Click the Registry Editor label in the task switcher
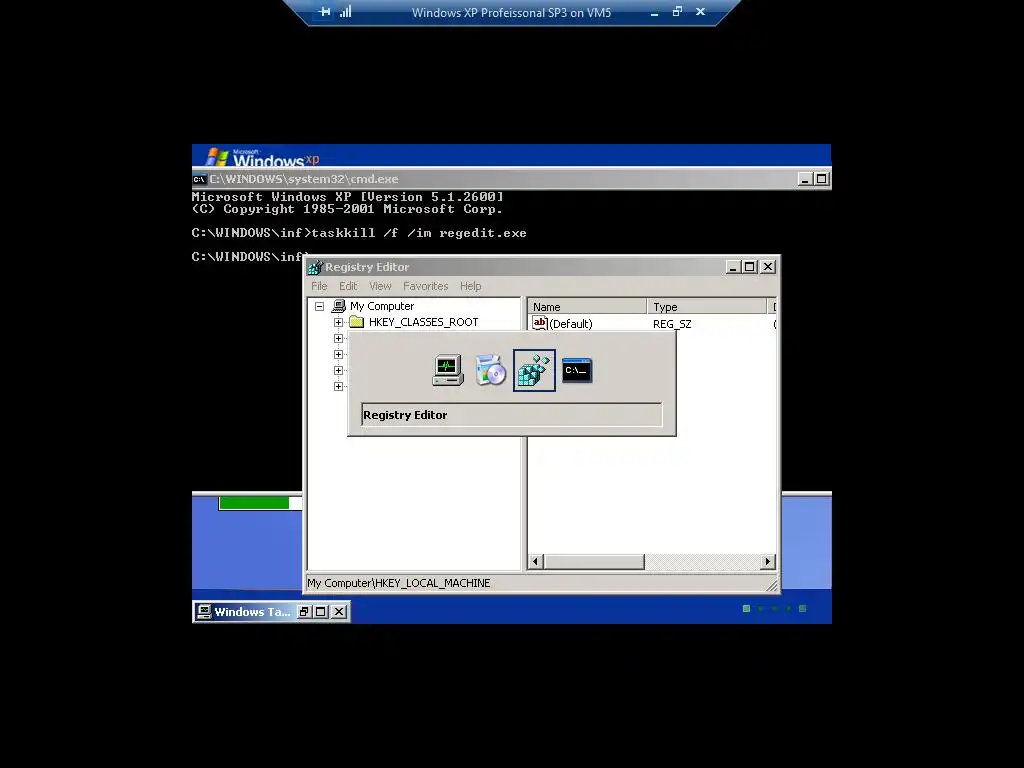This screenshot has width=1024, height=768. [x=405, y=415]
